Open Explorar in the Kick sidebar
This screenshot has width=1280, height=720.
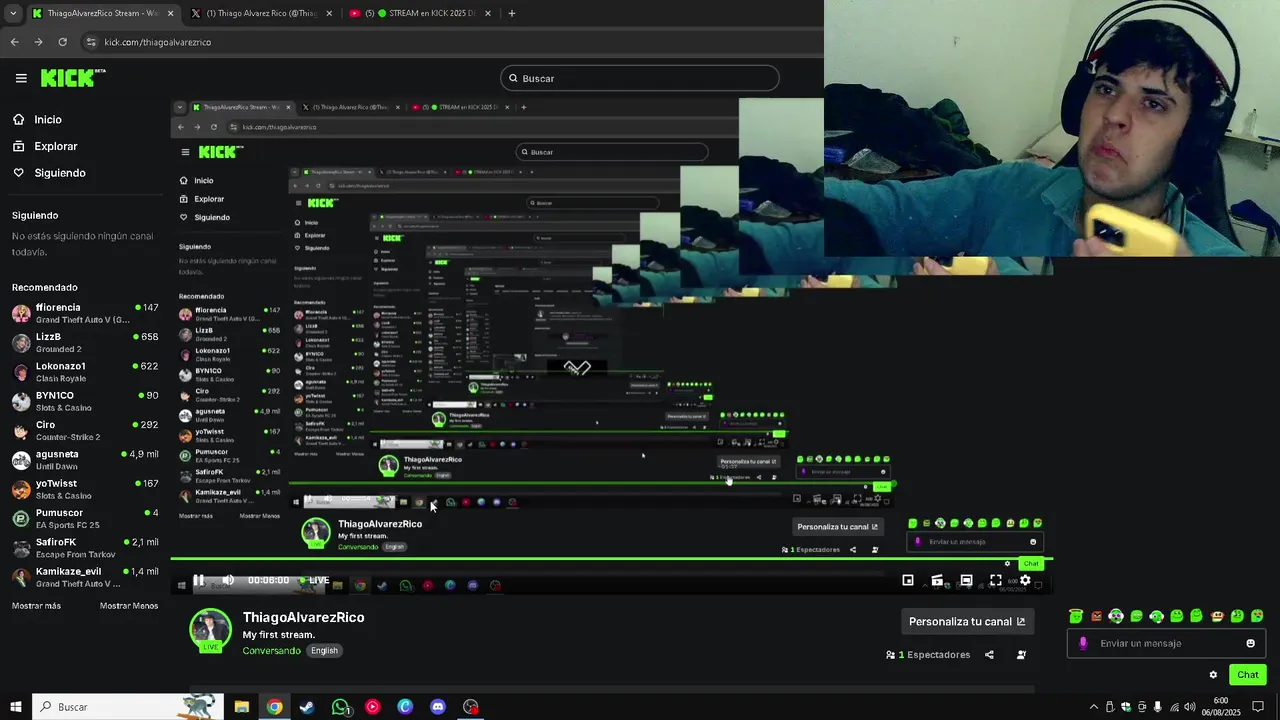pyautogui.click(x=44, y=146)
